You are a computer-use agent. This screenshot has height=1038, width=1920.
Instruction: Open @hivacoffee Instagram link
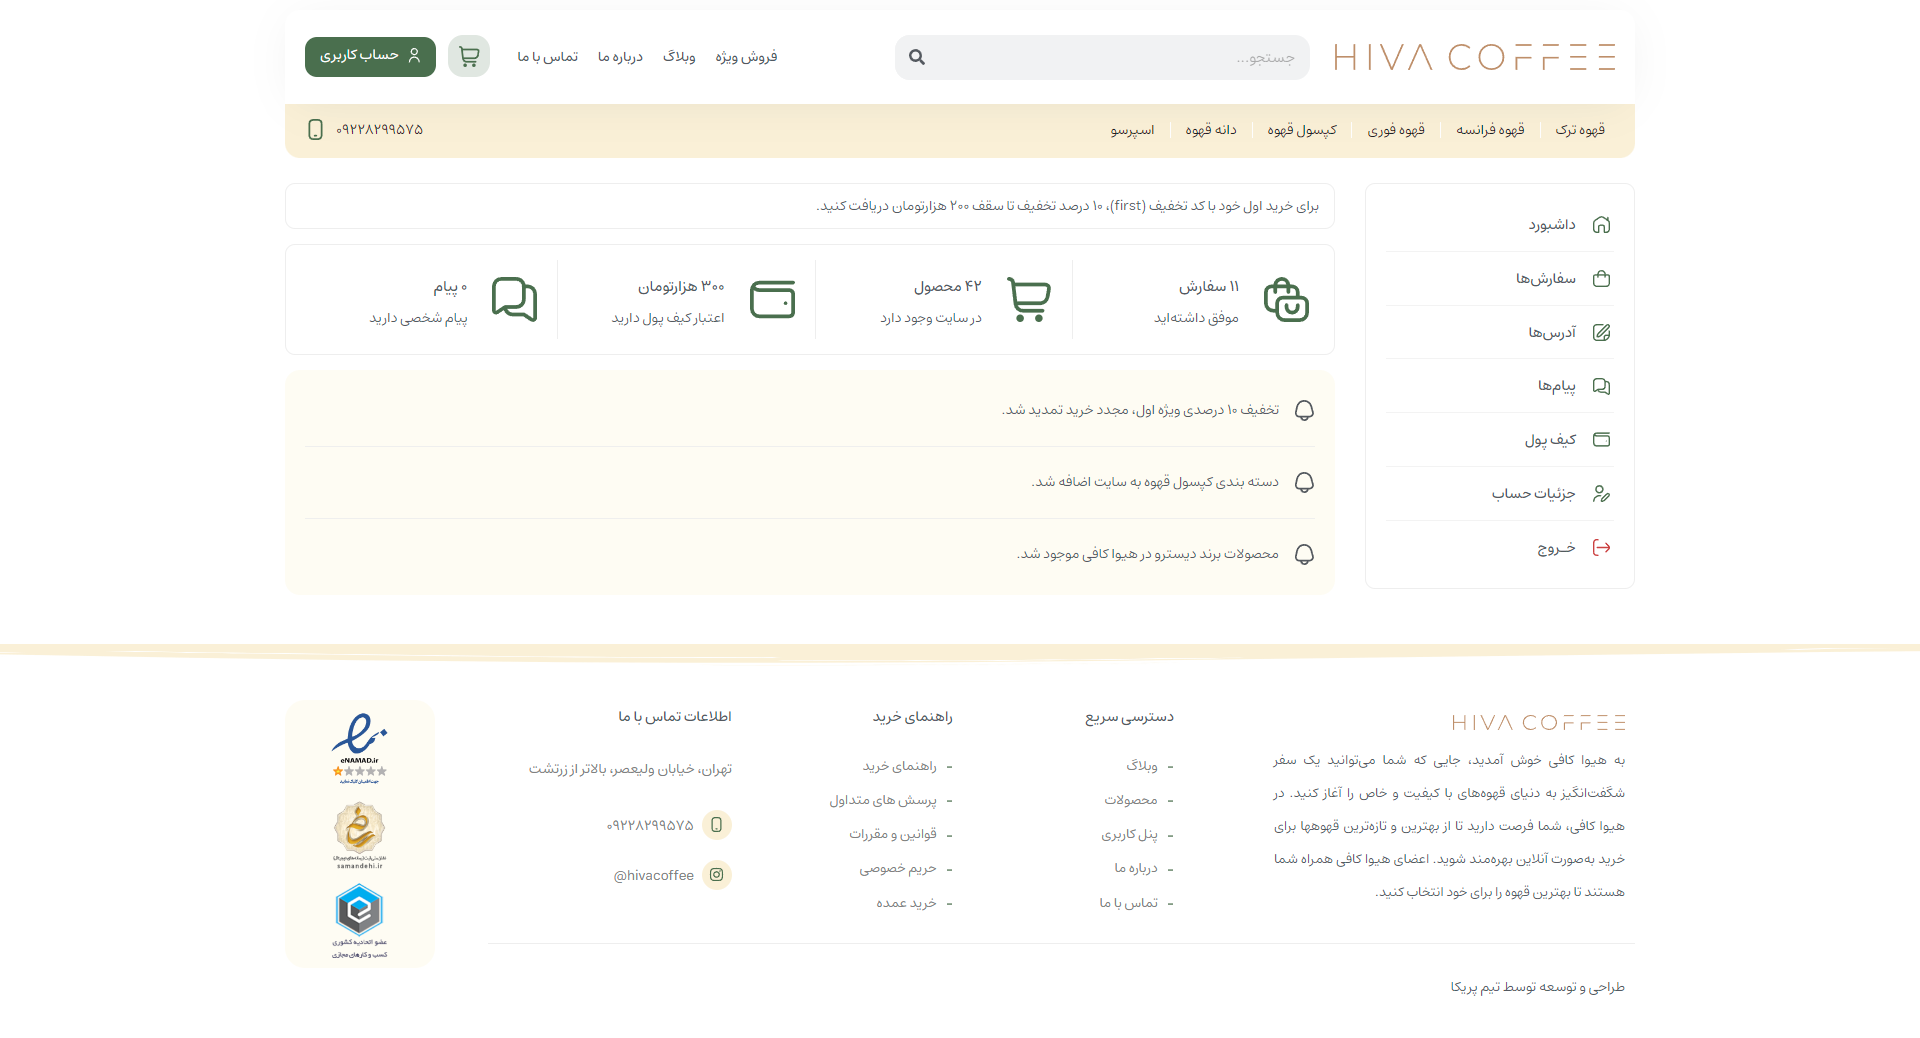[654, 876]
